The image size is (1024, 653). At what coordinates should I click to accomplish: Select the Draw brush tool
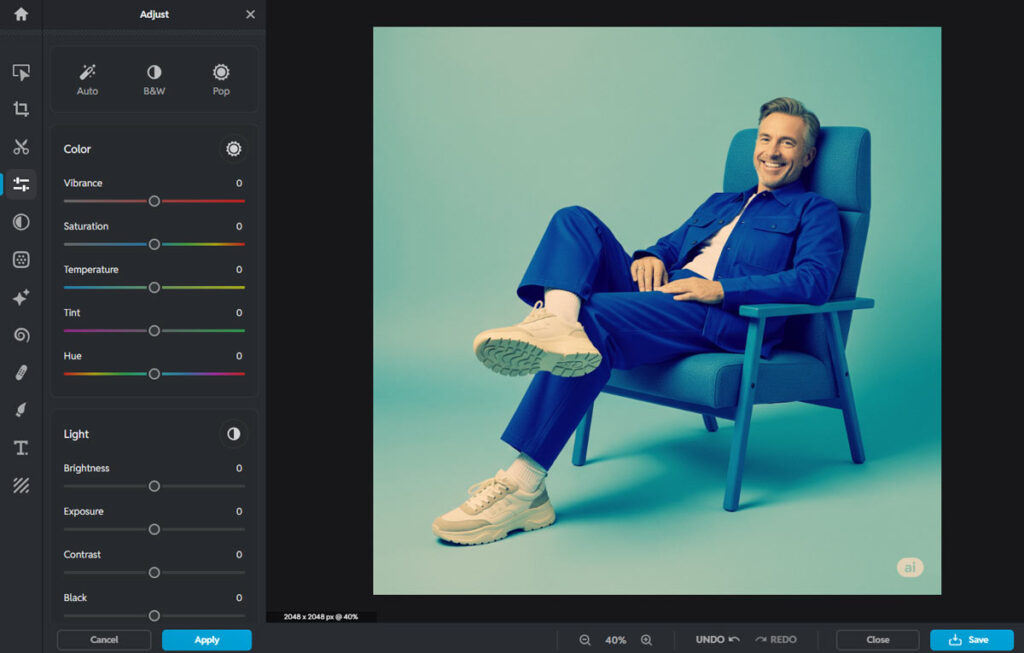21,410
